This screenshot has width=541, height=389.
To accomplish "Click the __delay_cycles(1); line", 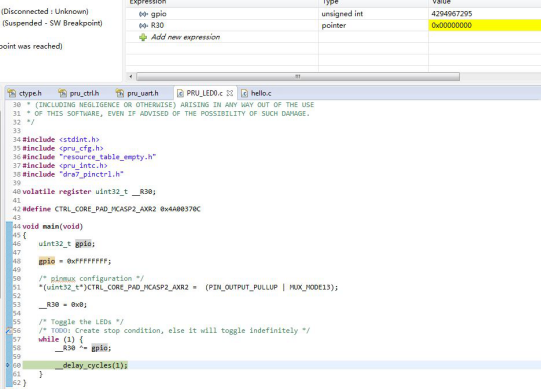I will click(x=91, y=365).
